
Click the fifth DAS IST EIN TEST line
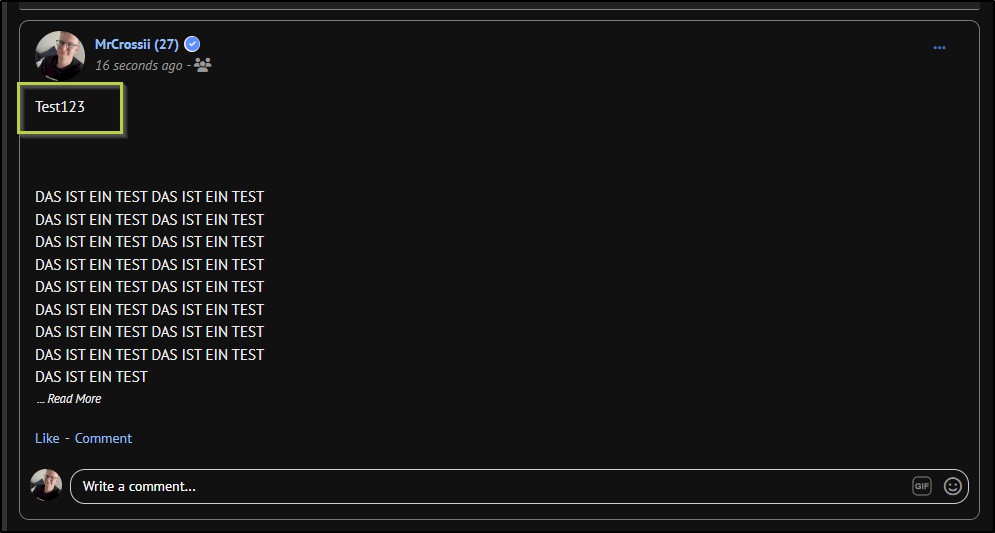click(149, 287)
